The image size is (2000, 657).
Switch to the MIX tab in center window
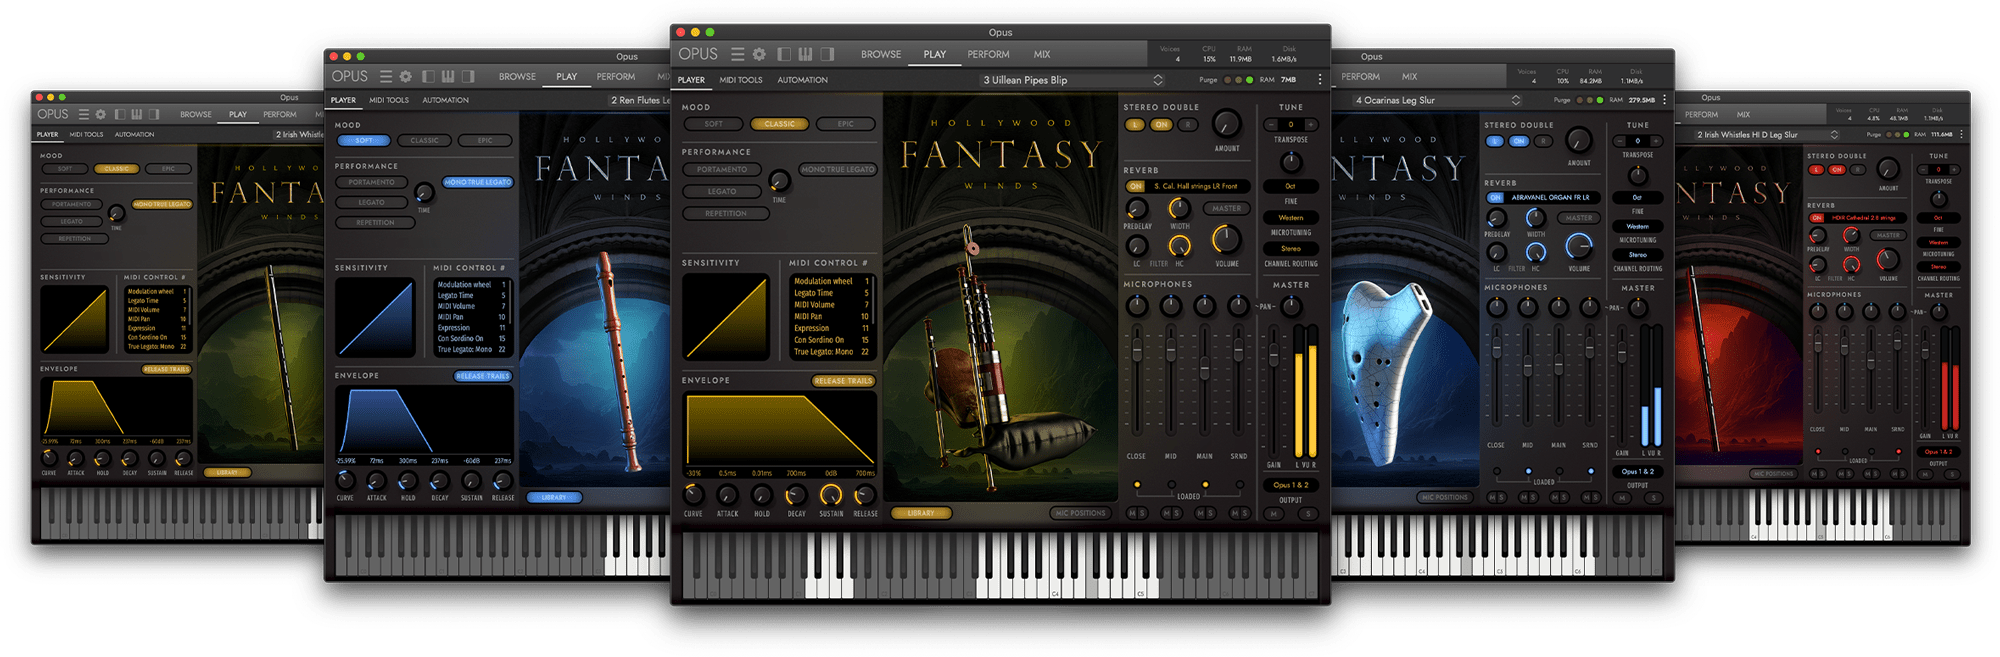click(x=1042, y=54)
